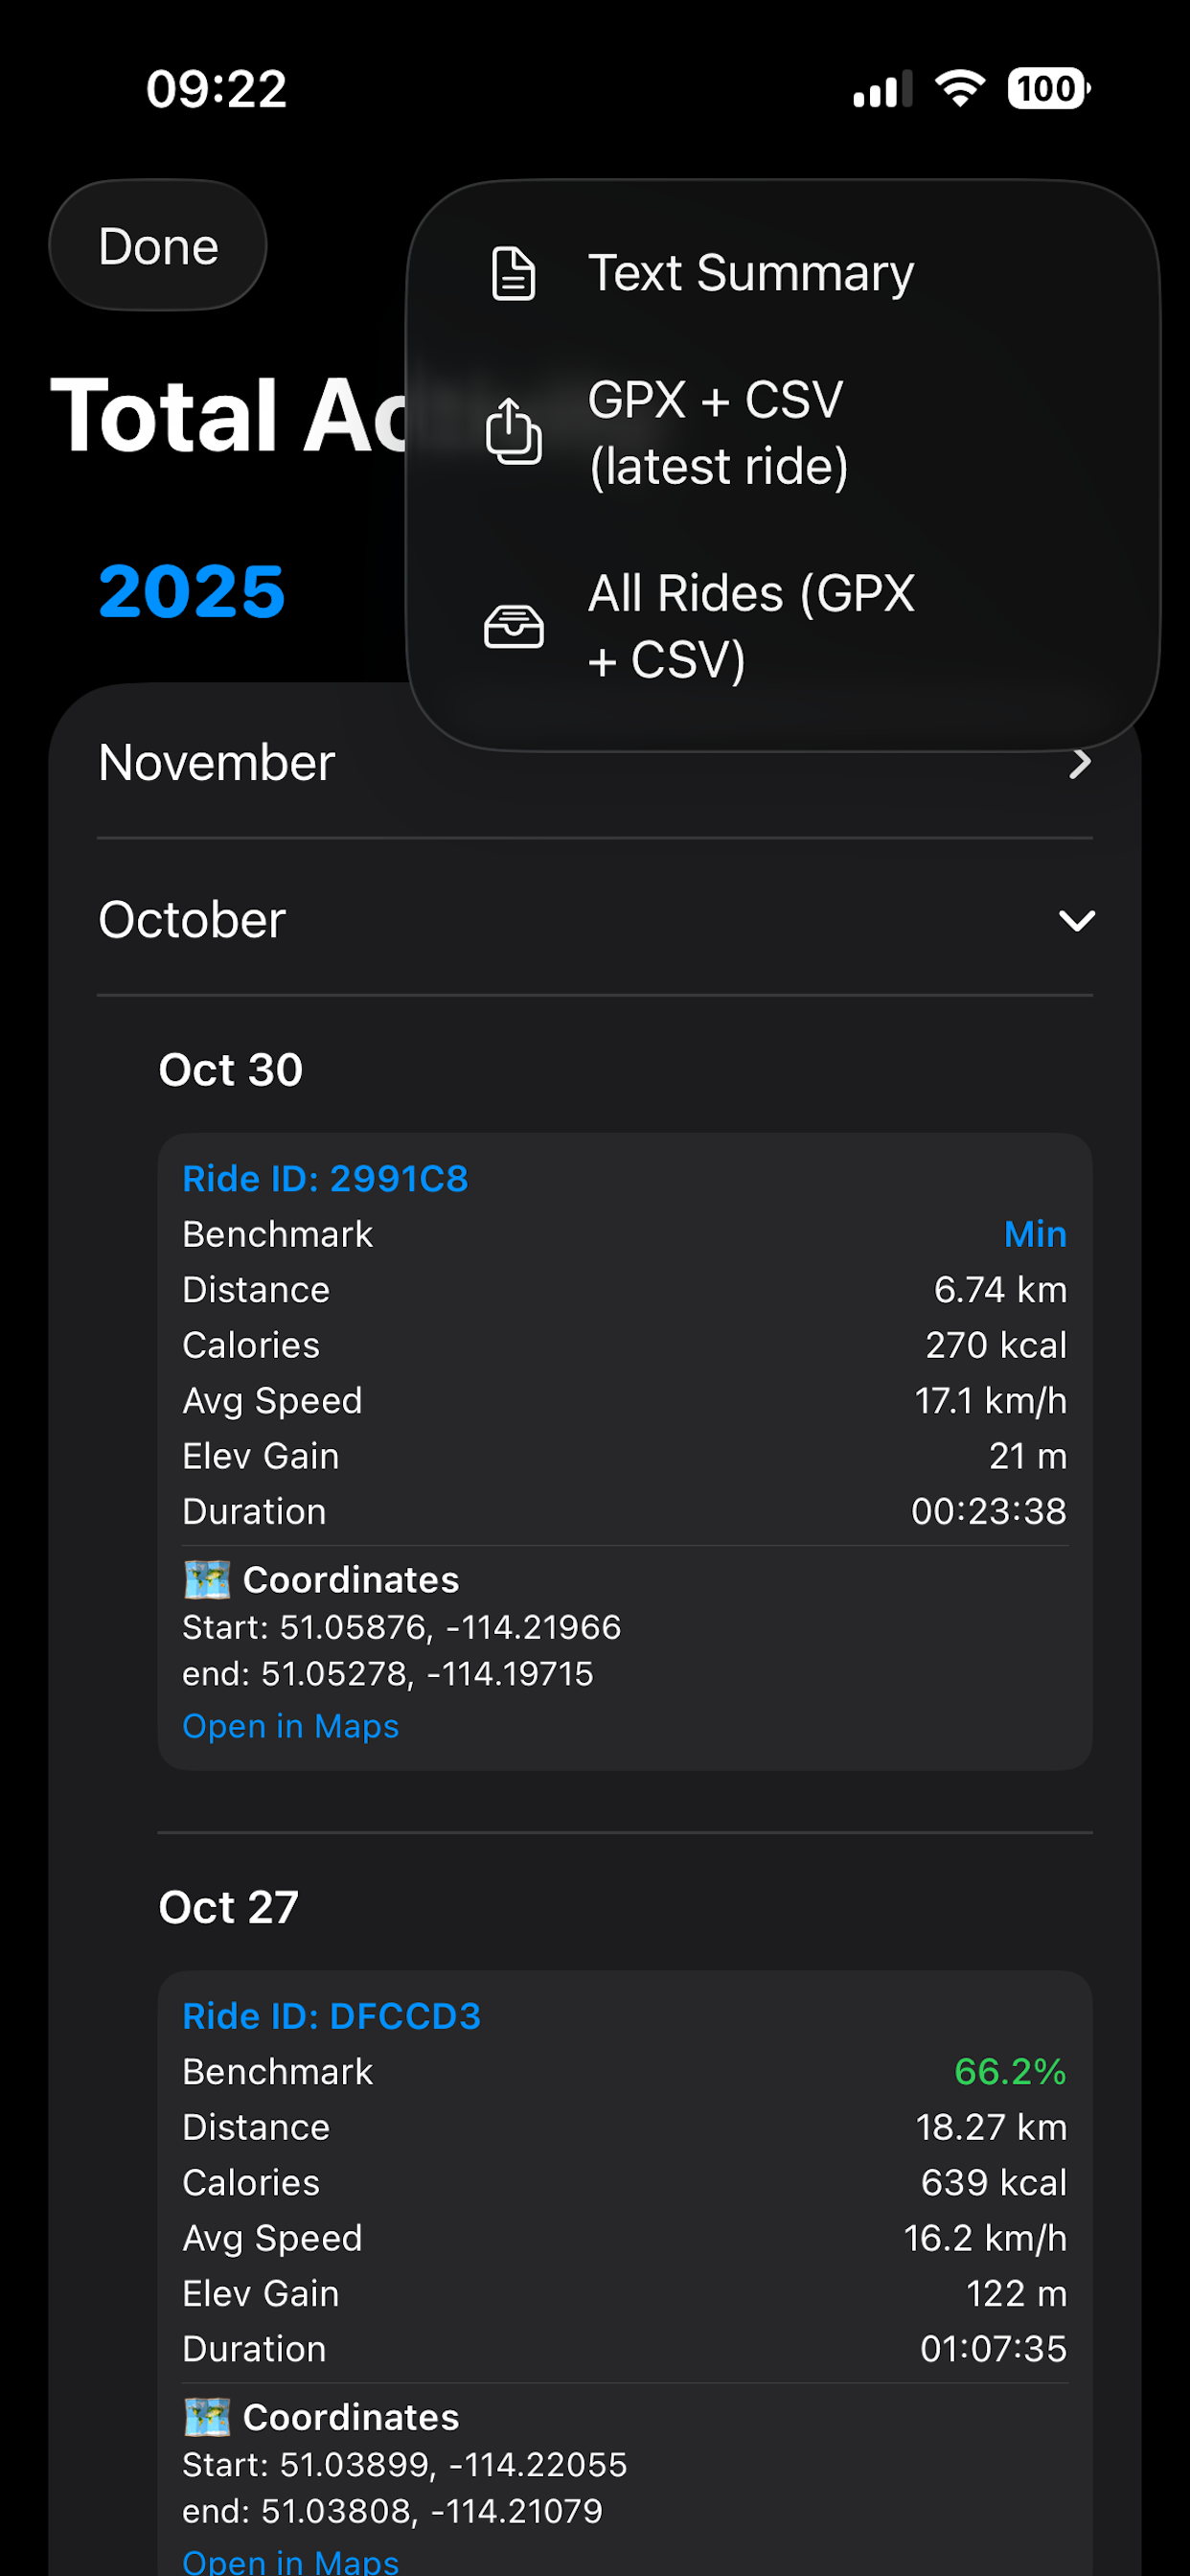The image size is (1190, 2576).
Task: Tap the share icon for GPX + CSV
Action: coord(513,432)
